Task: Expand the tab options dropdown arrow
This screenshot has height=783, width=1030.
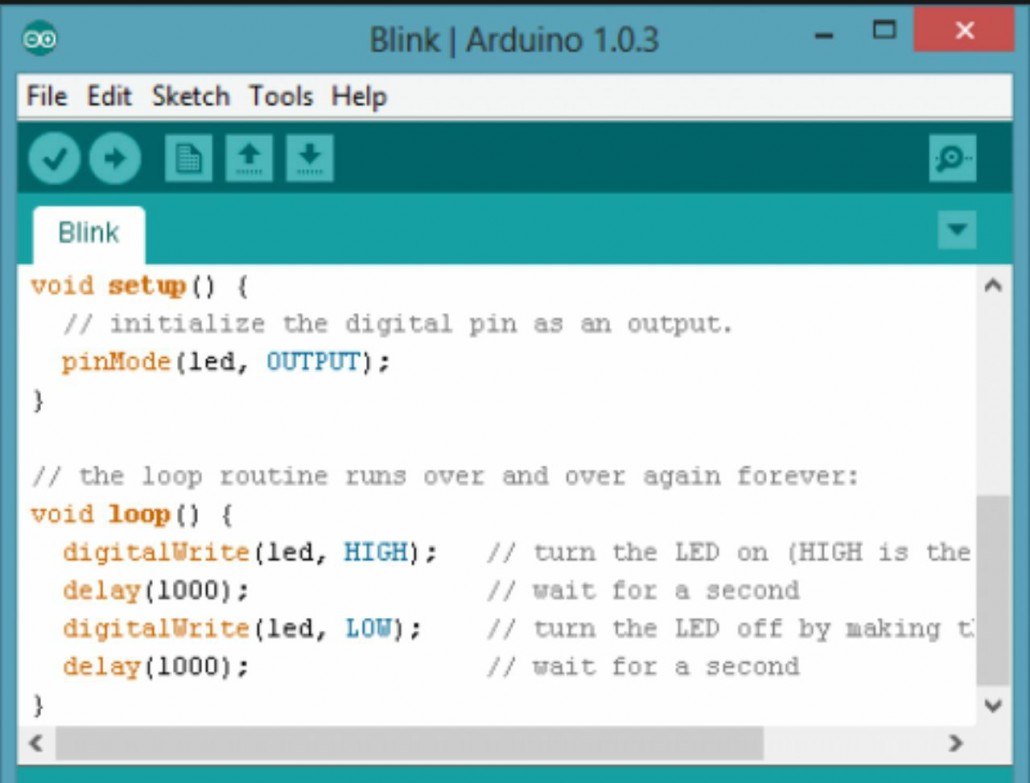Action: click(x=957, y=231)
